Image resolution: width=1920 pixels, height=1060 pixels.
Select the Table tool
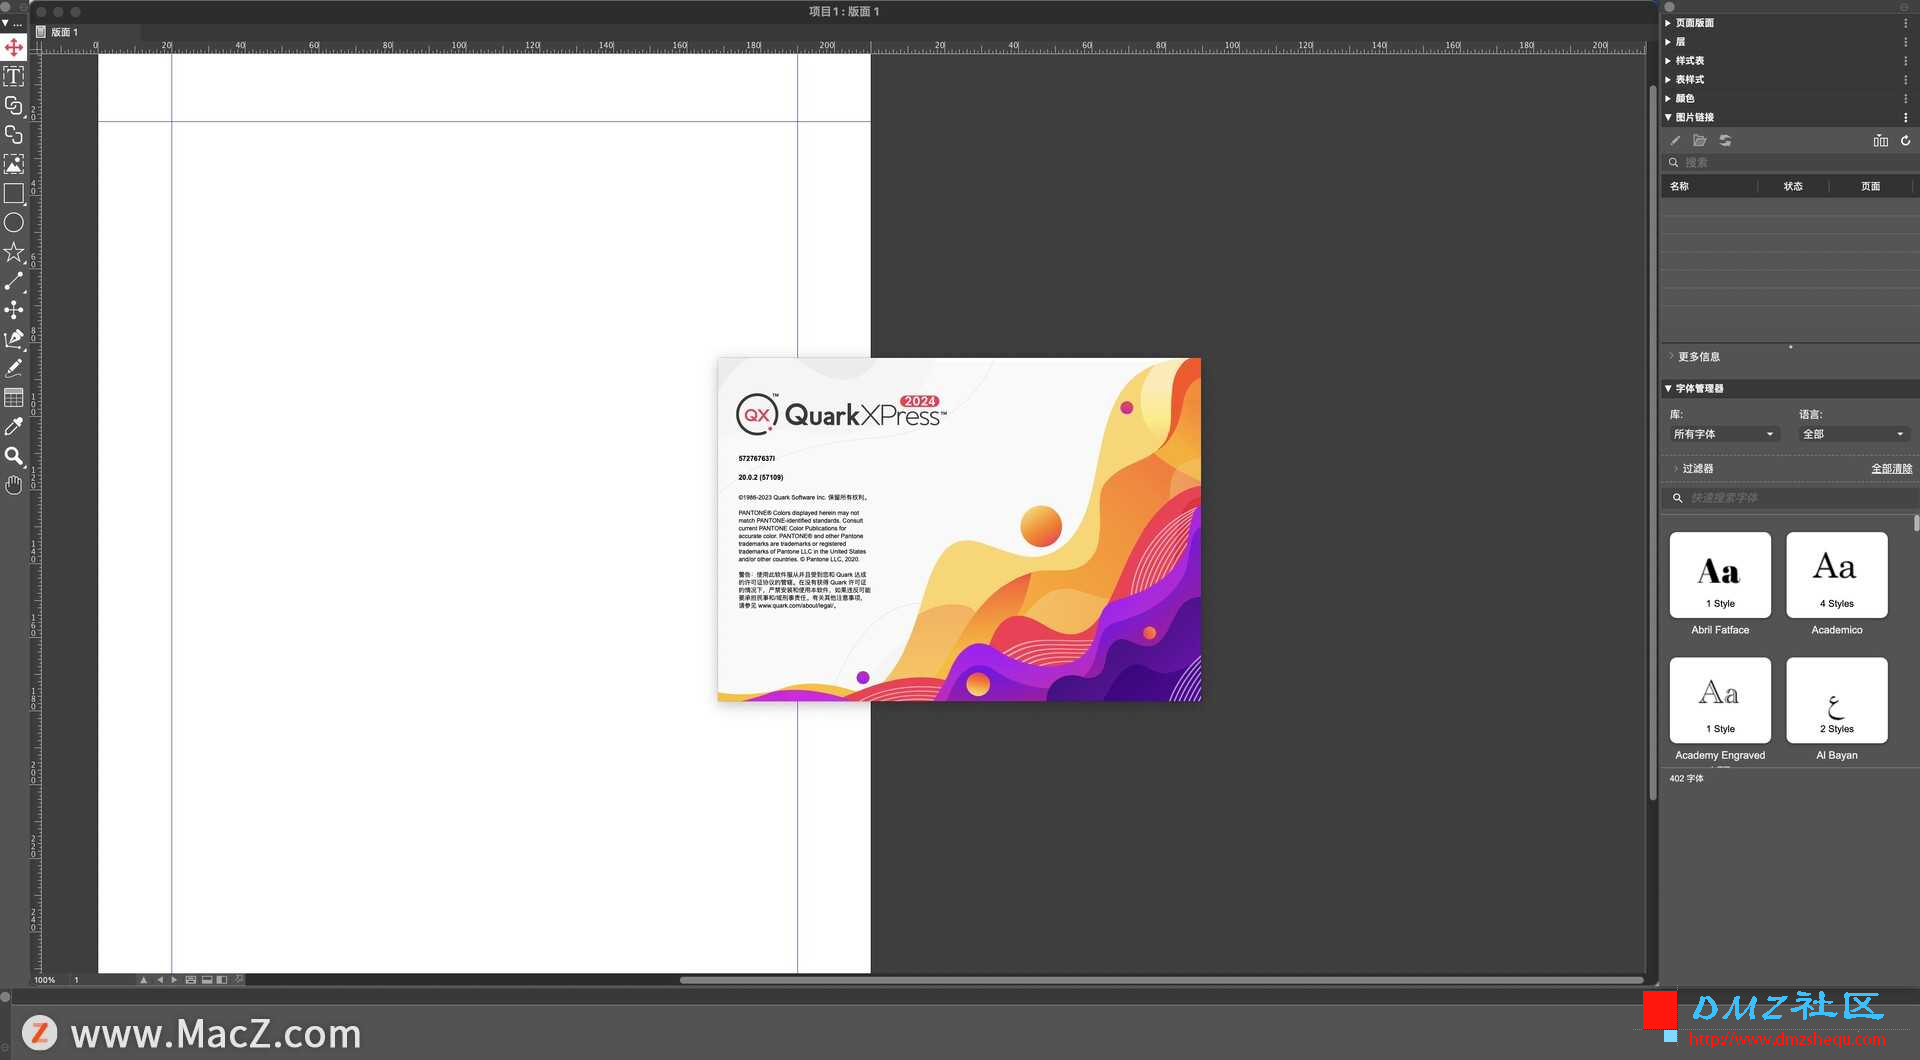tap(14, 398)
